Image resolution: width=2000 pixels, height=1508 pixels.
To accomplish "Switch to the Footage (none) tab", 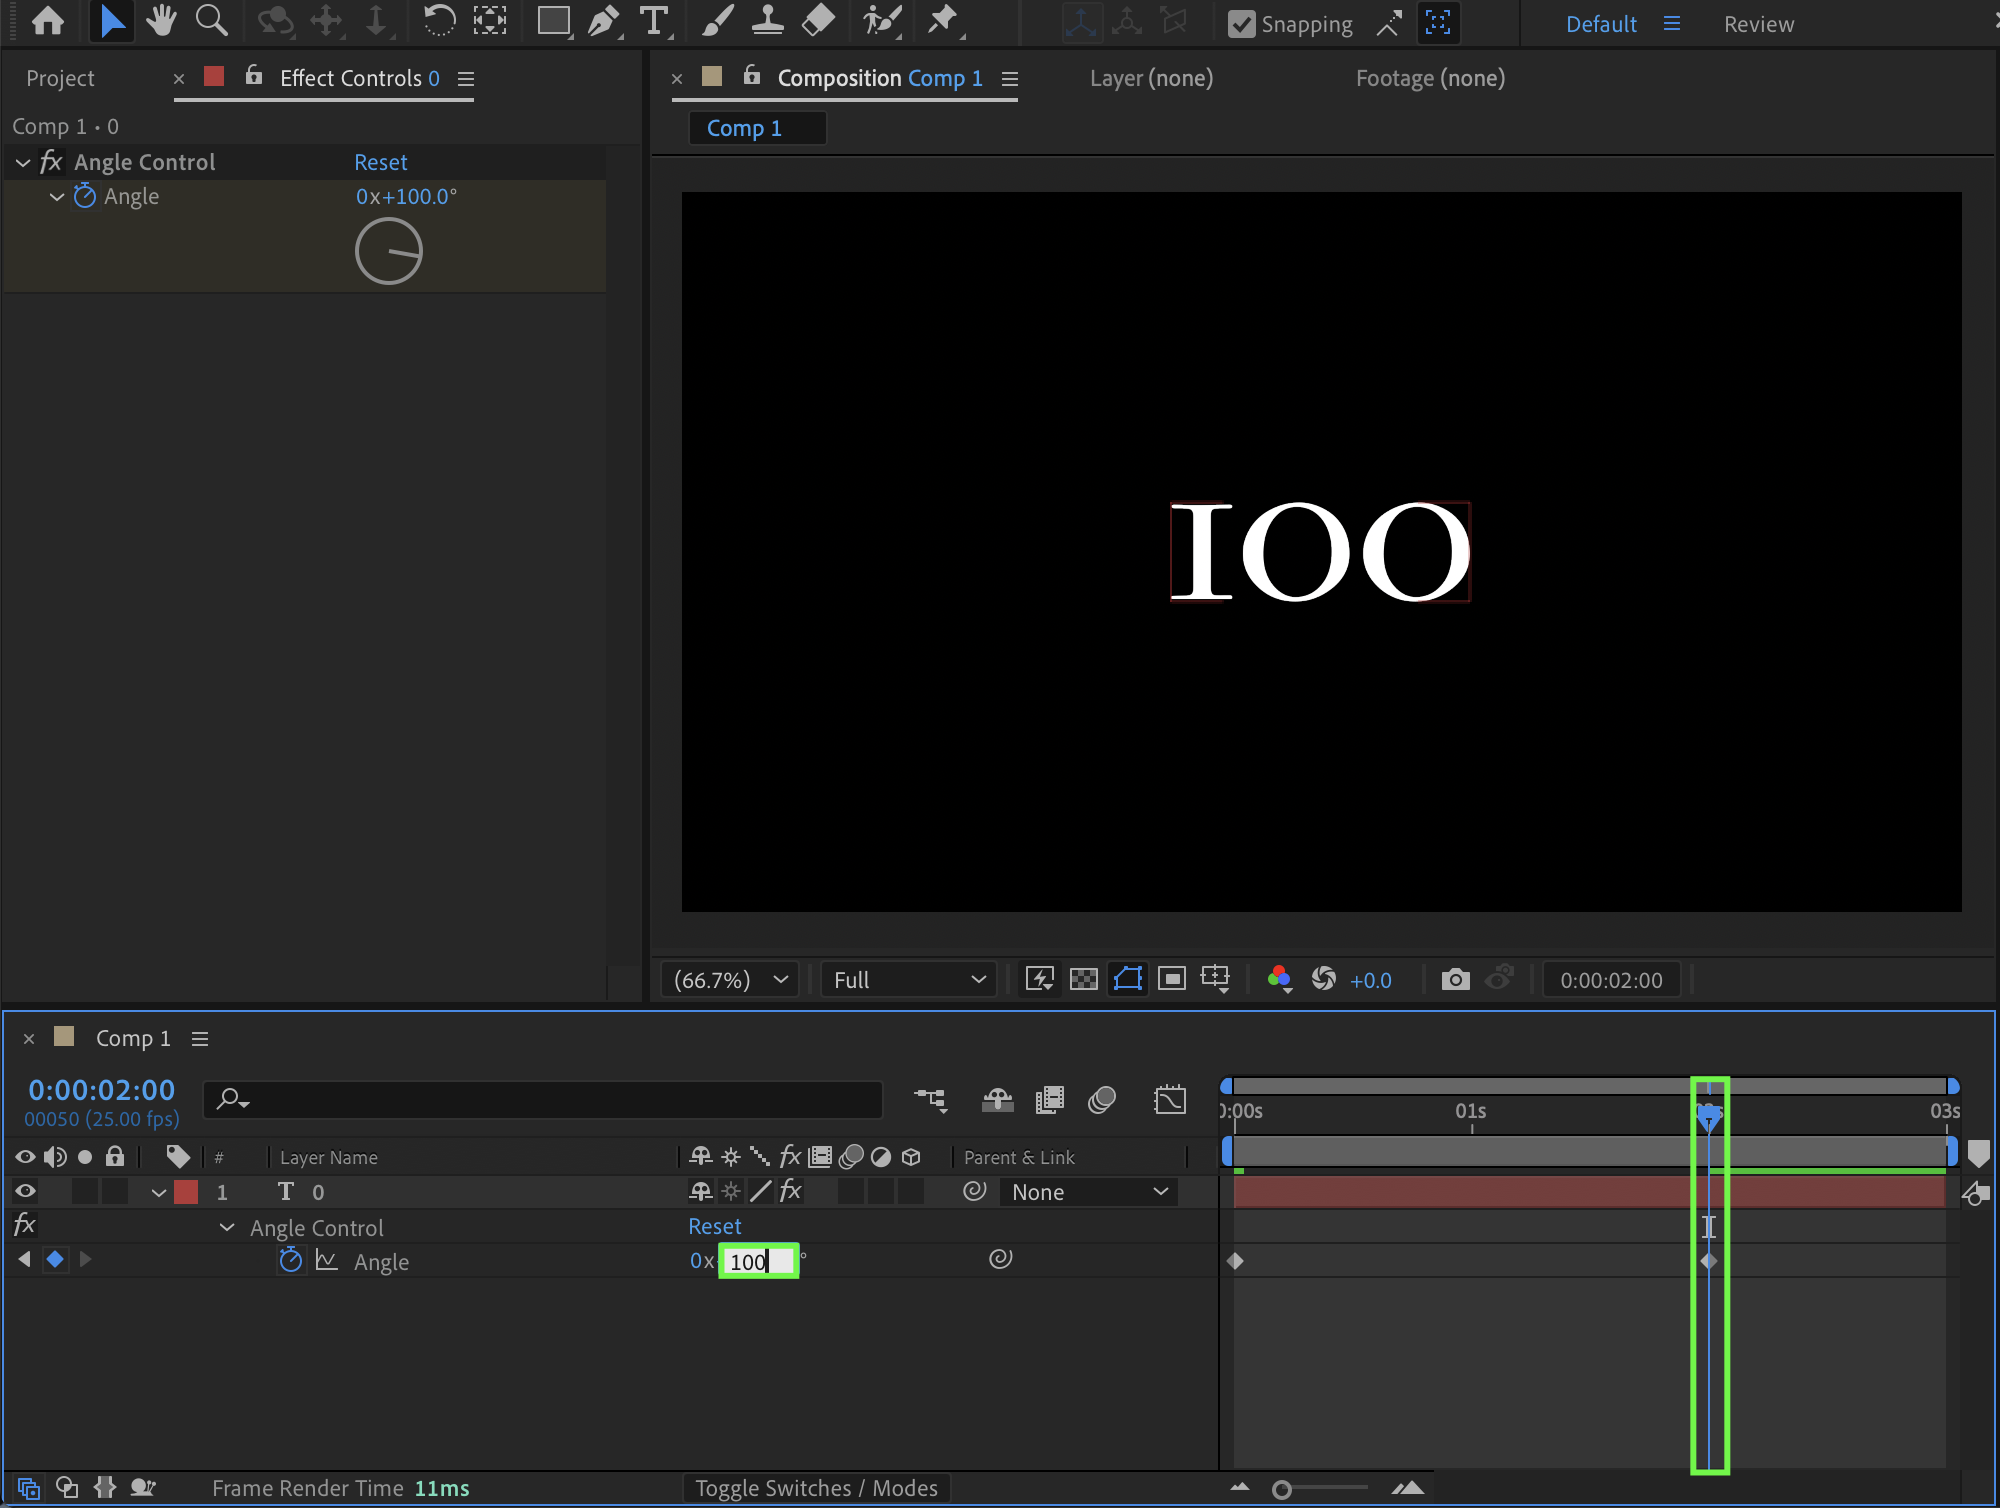I will [x=1430, y=78].
